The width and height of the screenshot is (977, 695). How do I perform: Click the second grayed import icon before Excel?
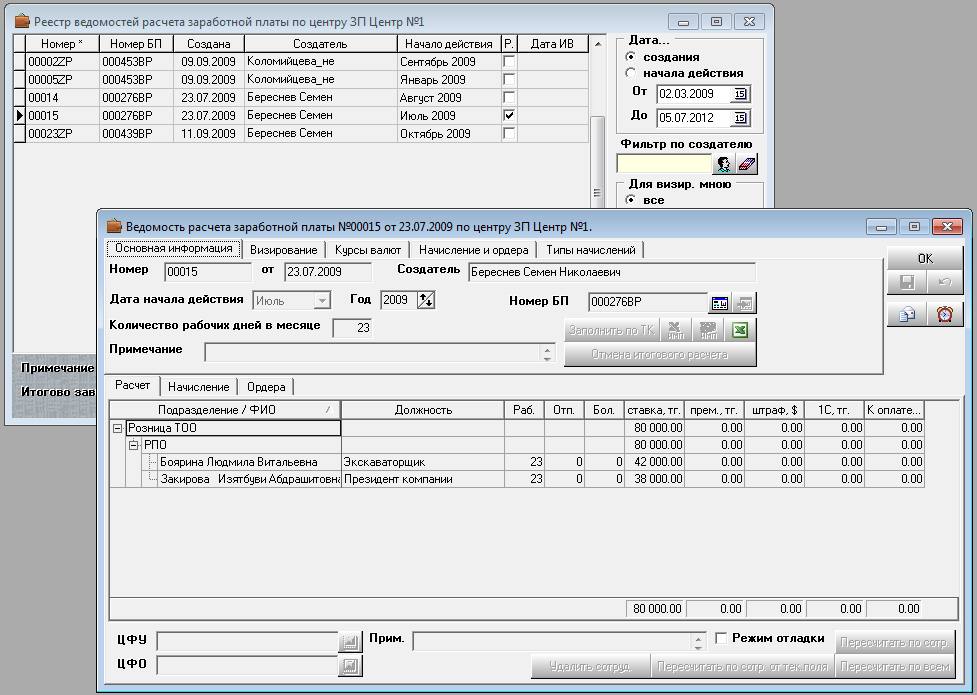(708, 330)
